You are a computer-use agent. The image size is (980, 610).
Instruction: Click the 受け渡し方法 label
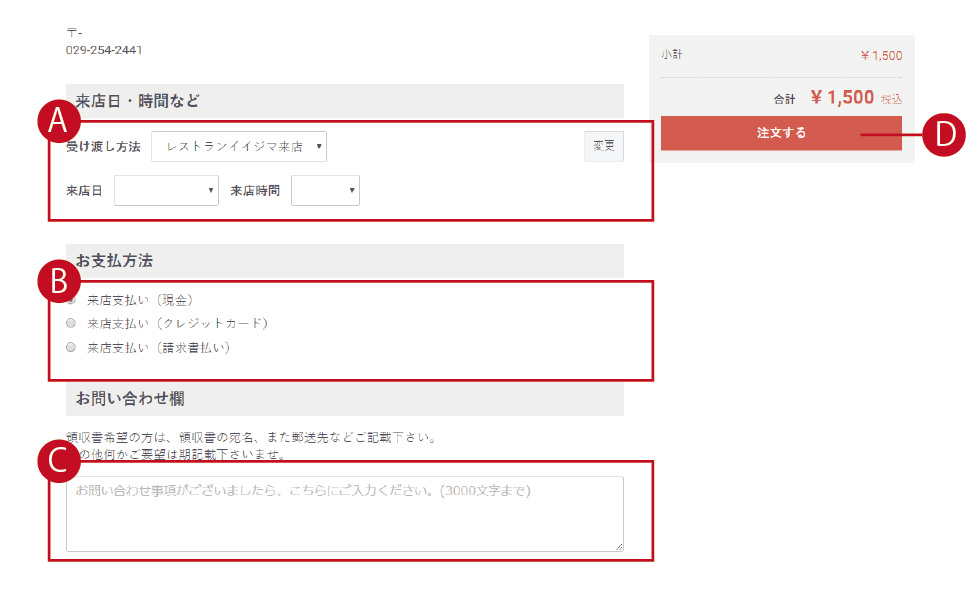pyautogui.click(x=104, y=147)
